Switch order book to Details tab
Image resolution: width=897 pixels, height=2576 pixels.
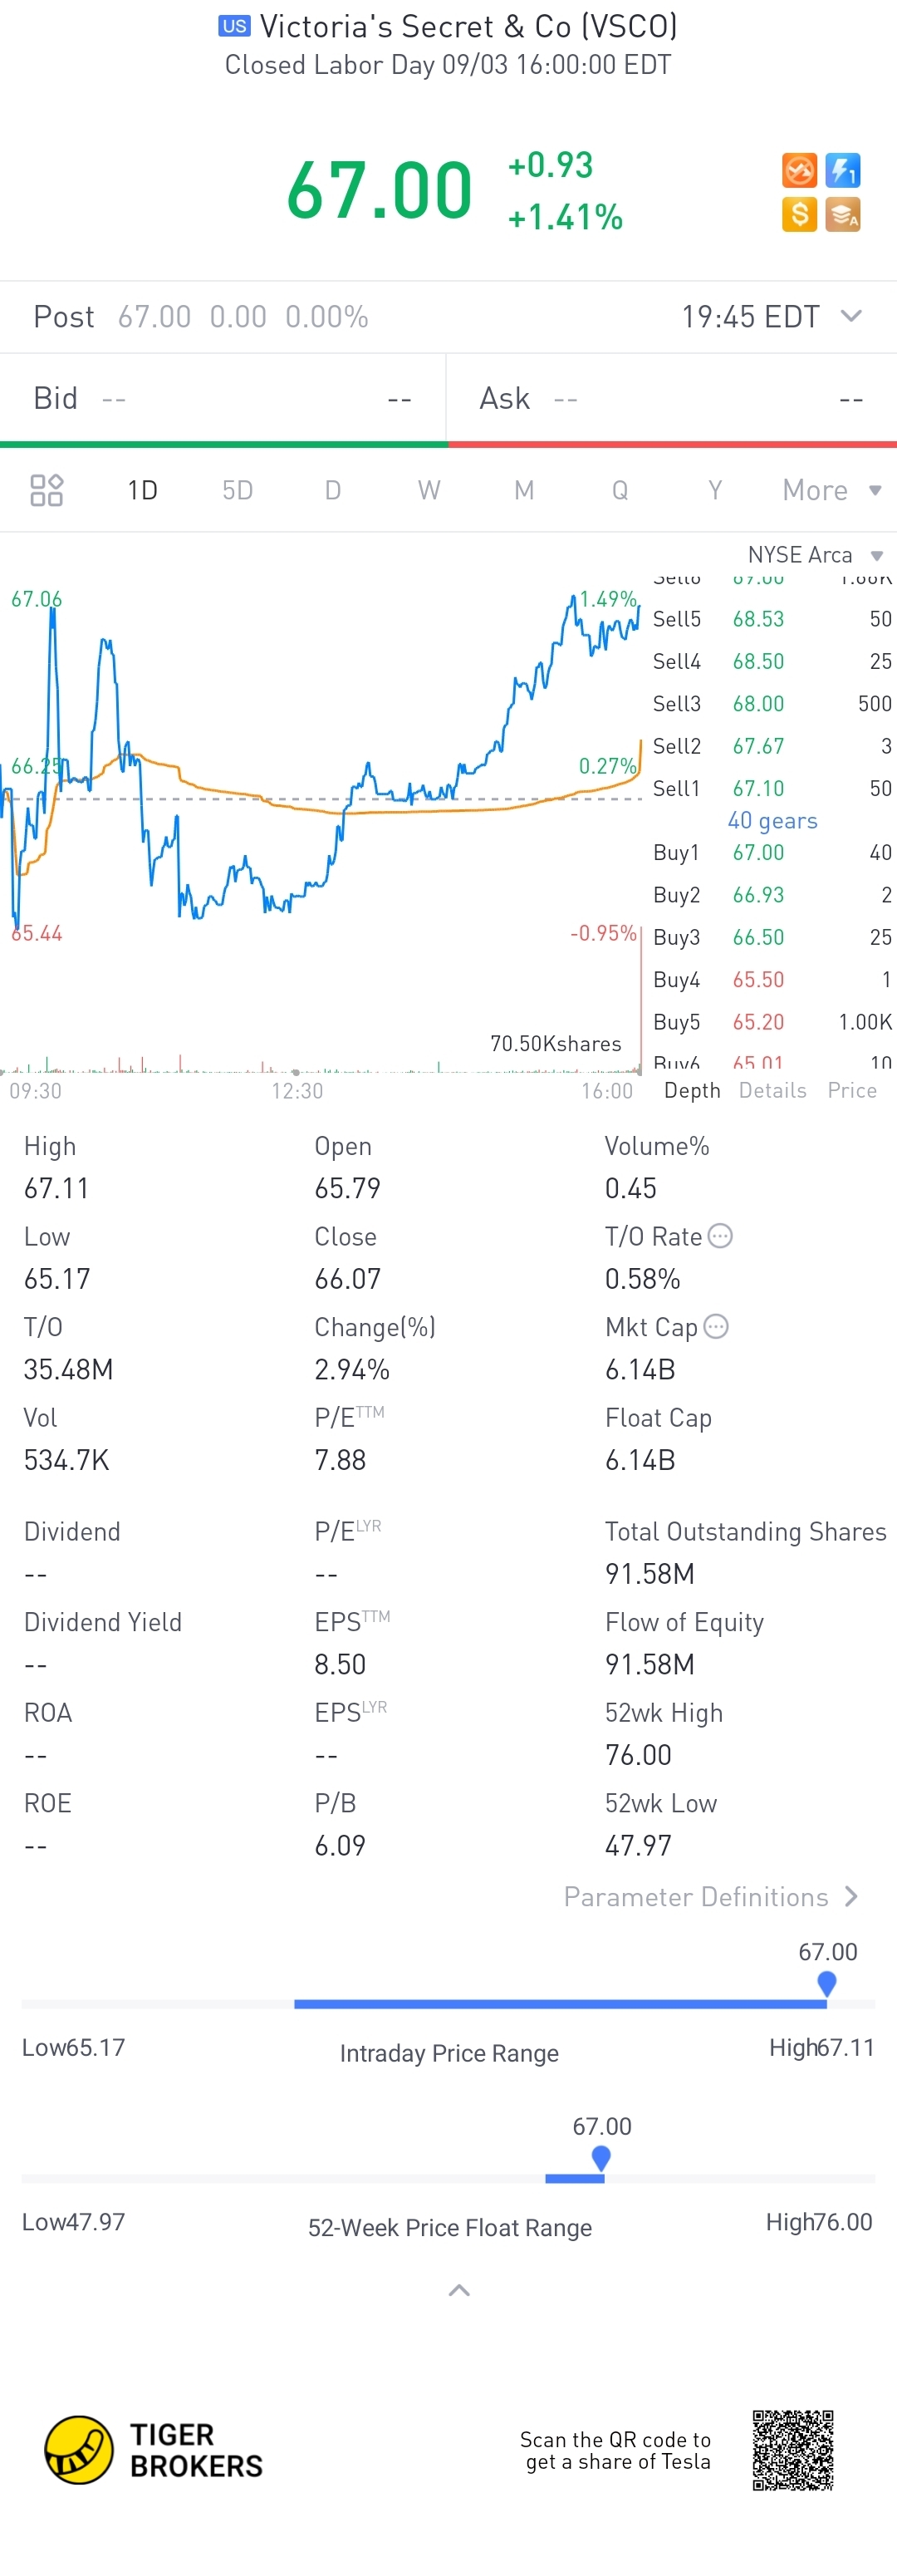click(773, 1090)
